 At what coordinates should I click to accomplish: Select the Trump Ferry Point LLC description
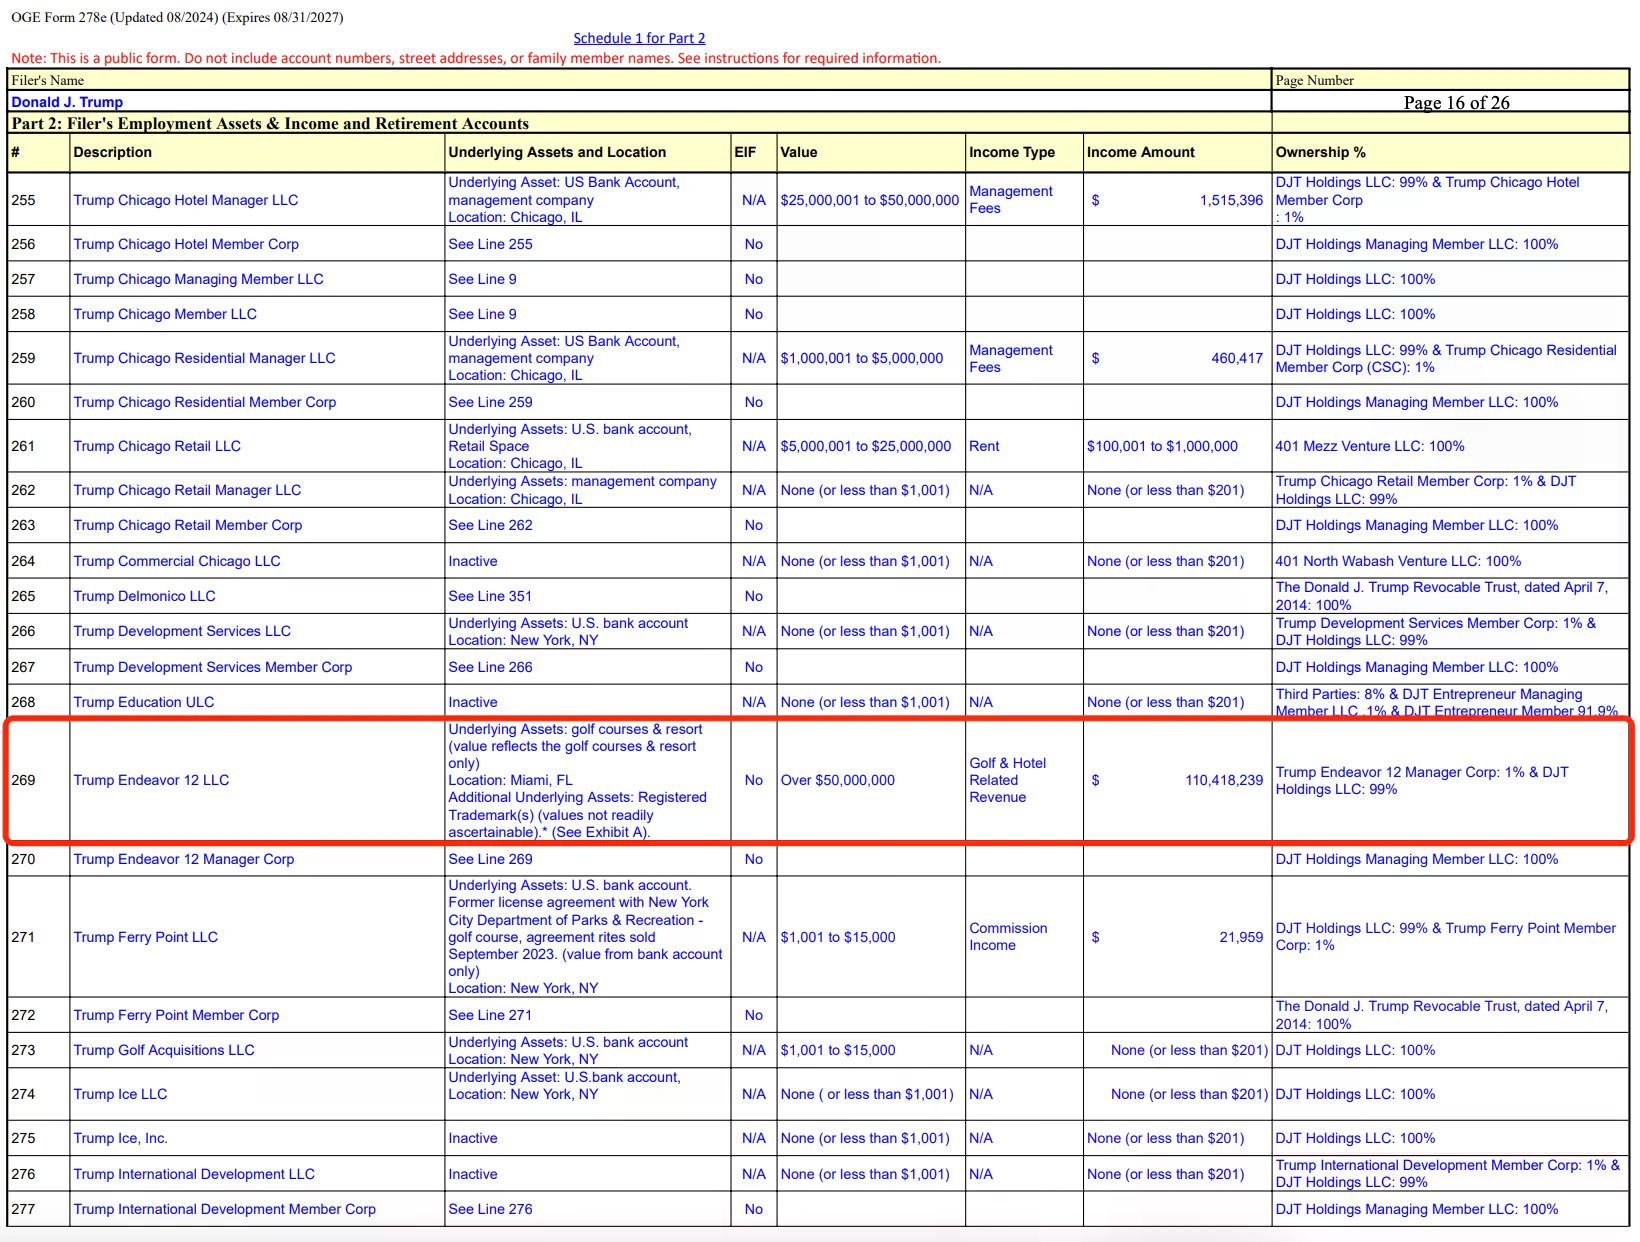tap(145, 937)
